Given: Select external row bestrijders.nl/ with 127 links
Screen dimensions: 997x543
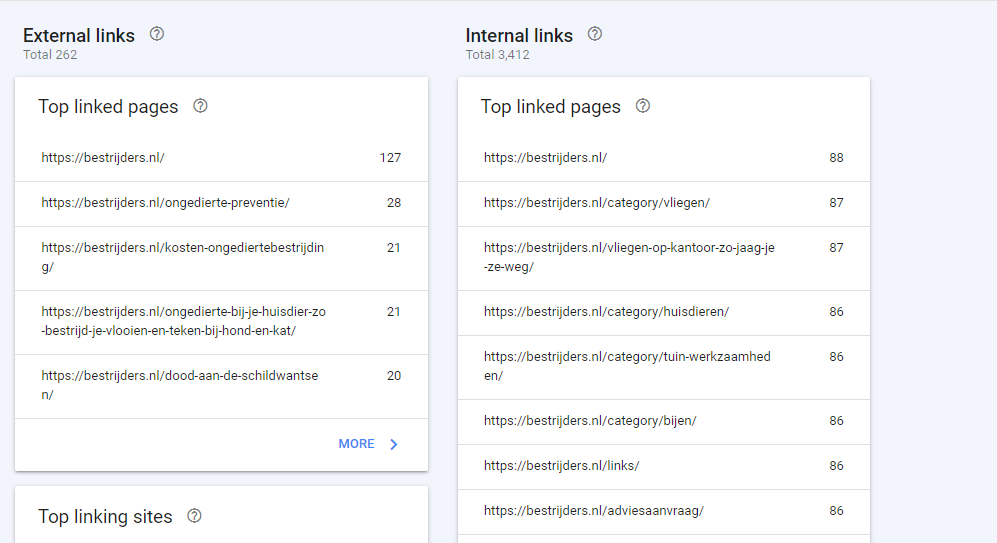Looking at the screenshot, I should (221, 158).
